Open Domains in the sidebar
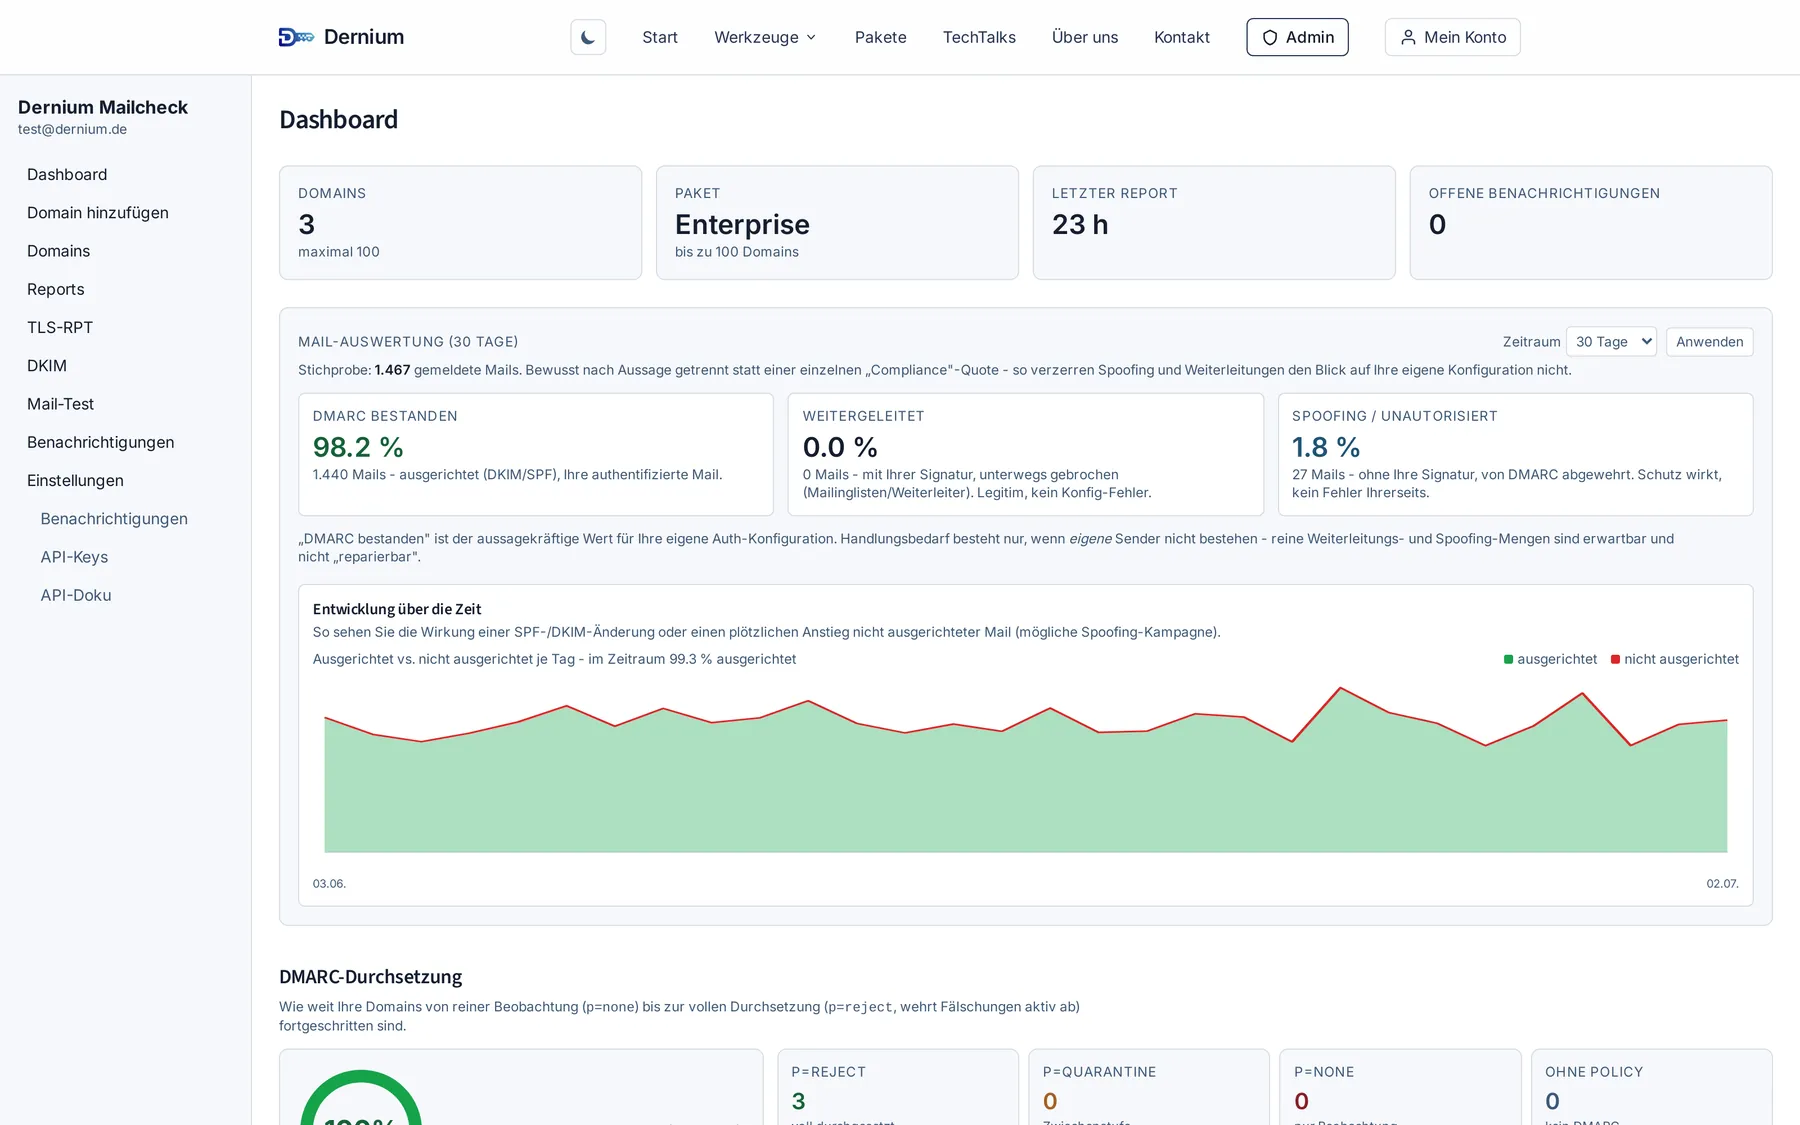Screen dimensions: 1800x1125 59,251
